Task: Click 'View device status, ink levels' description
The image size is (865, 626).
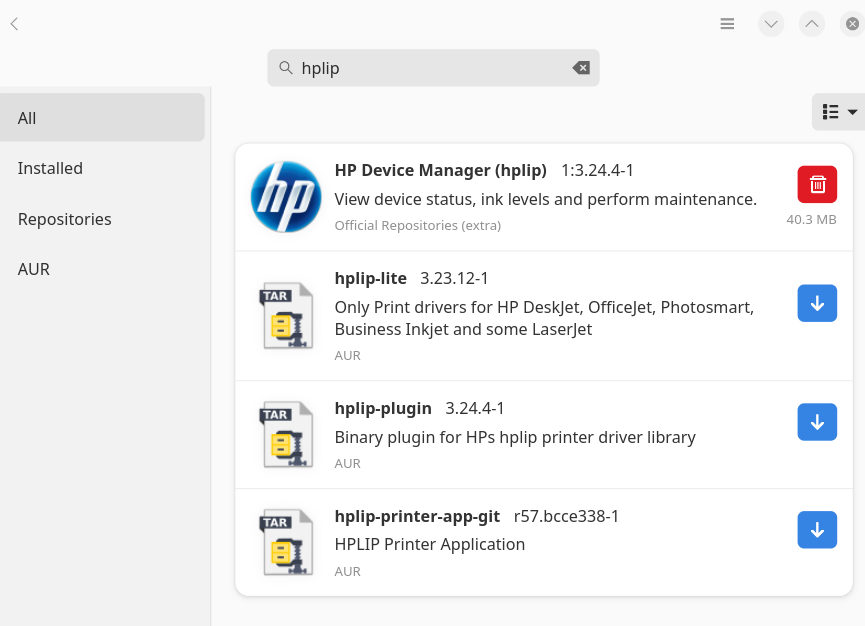Action: [545, 199]
